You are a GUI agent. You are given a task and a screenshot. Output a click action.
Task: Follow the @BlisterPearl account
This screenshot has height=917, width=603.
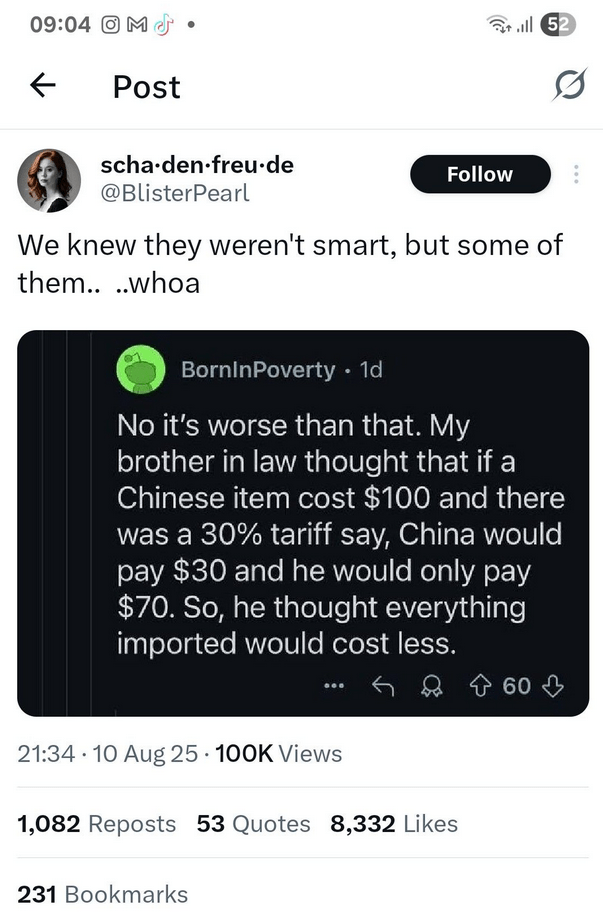point(480,174)
